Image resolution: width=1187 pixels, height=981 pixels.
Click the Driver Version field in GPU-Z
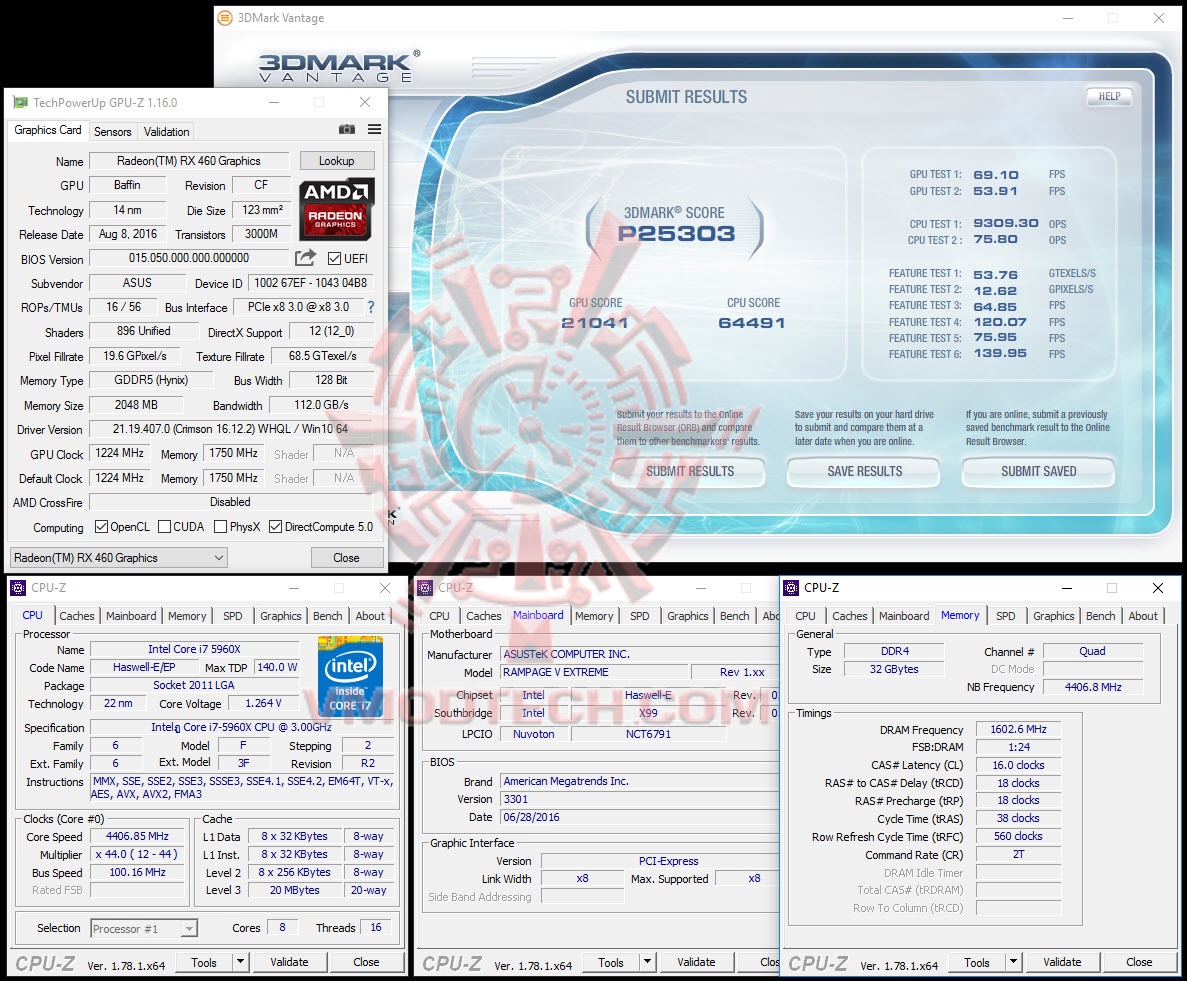[230, 429]
